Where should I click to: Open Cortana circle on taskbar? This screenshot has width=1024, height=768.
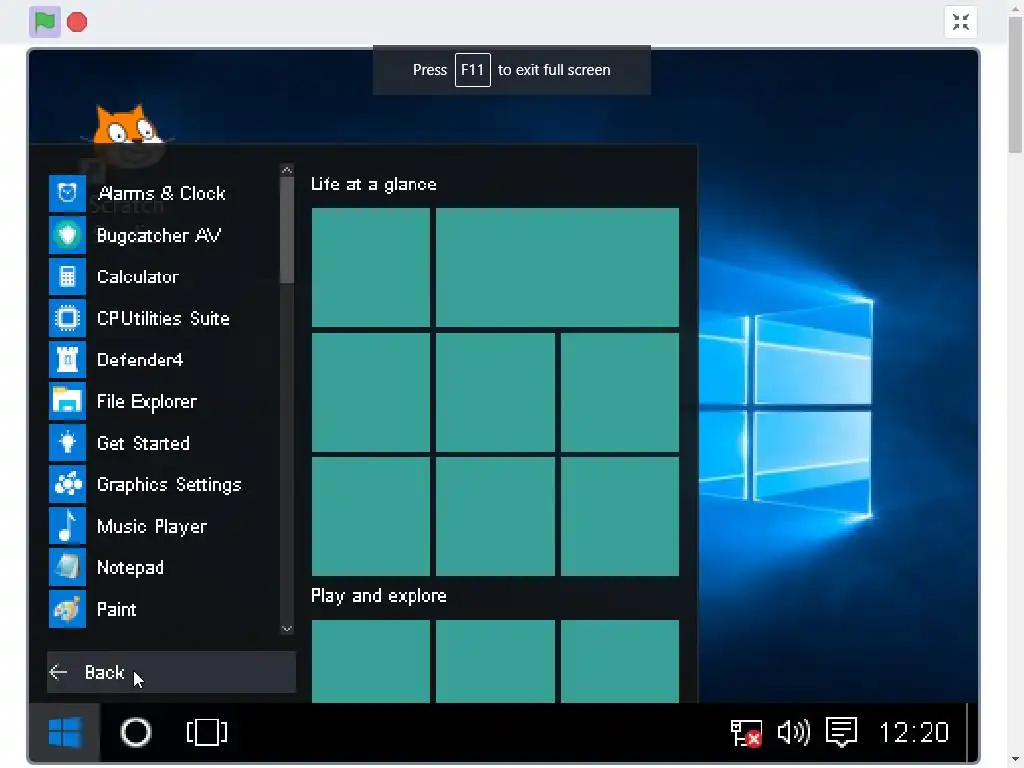coord(136,732)
